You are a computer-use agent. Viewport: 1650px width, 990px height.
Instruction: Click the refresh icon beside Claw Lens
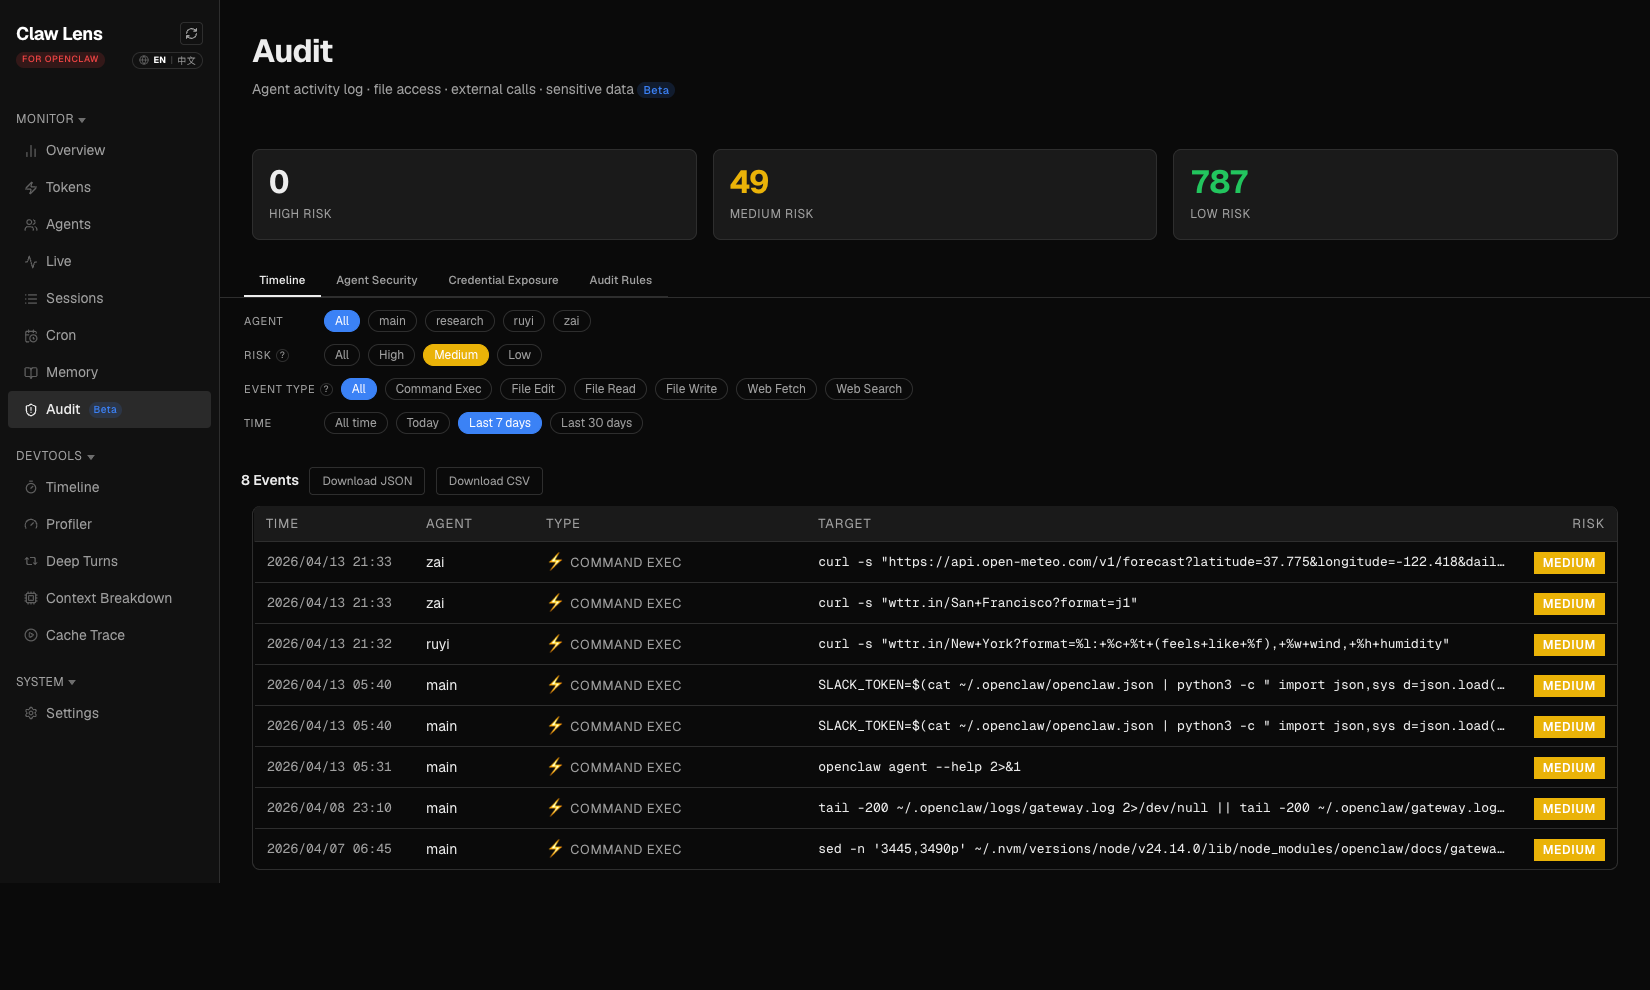[x=191, y=34]
